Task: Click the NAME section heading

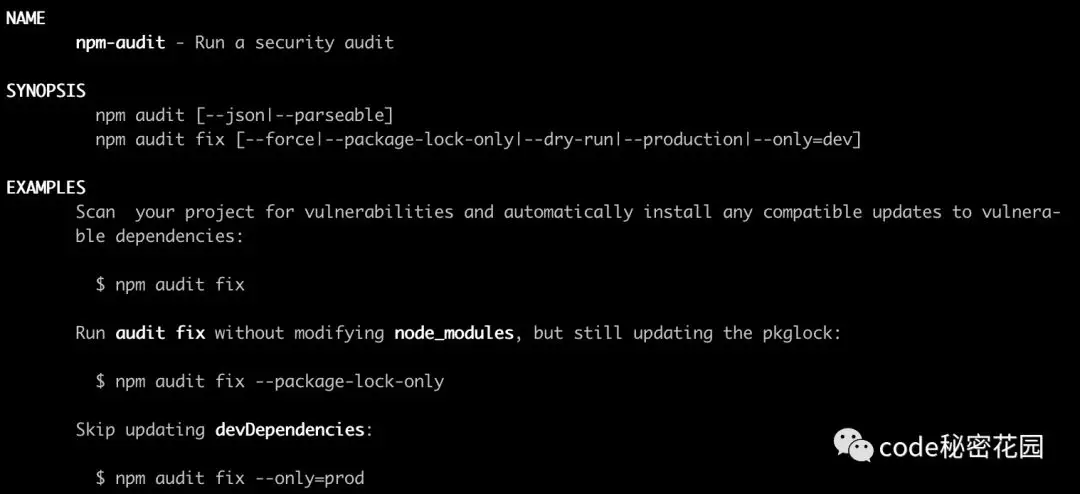Action: click(x=26, y=18)
